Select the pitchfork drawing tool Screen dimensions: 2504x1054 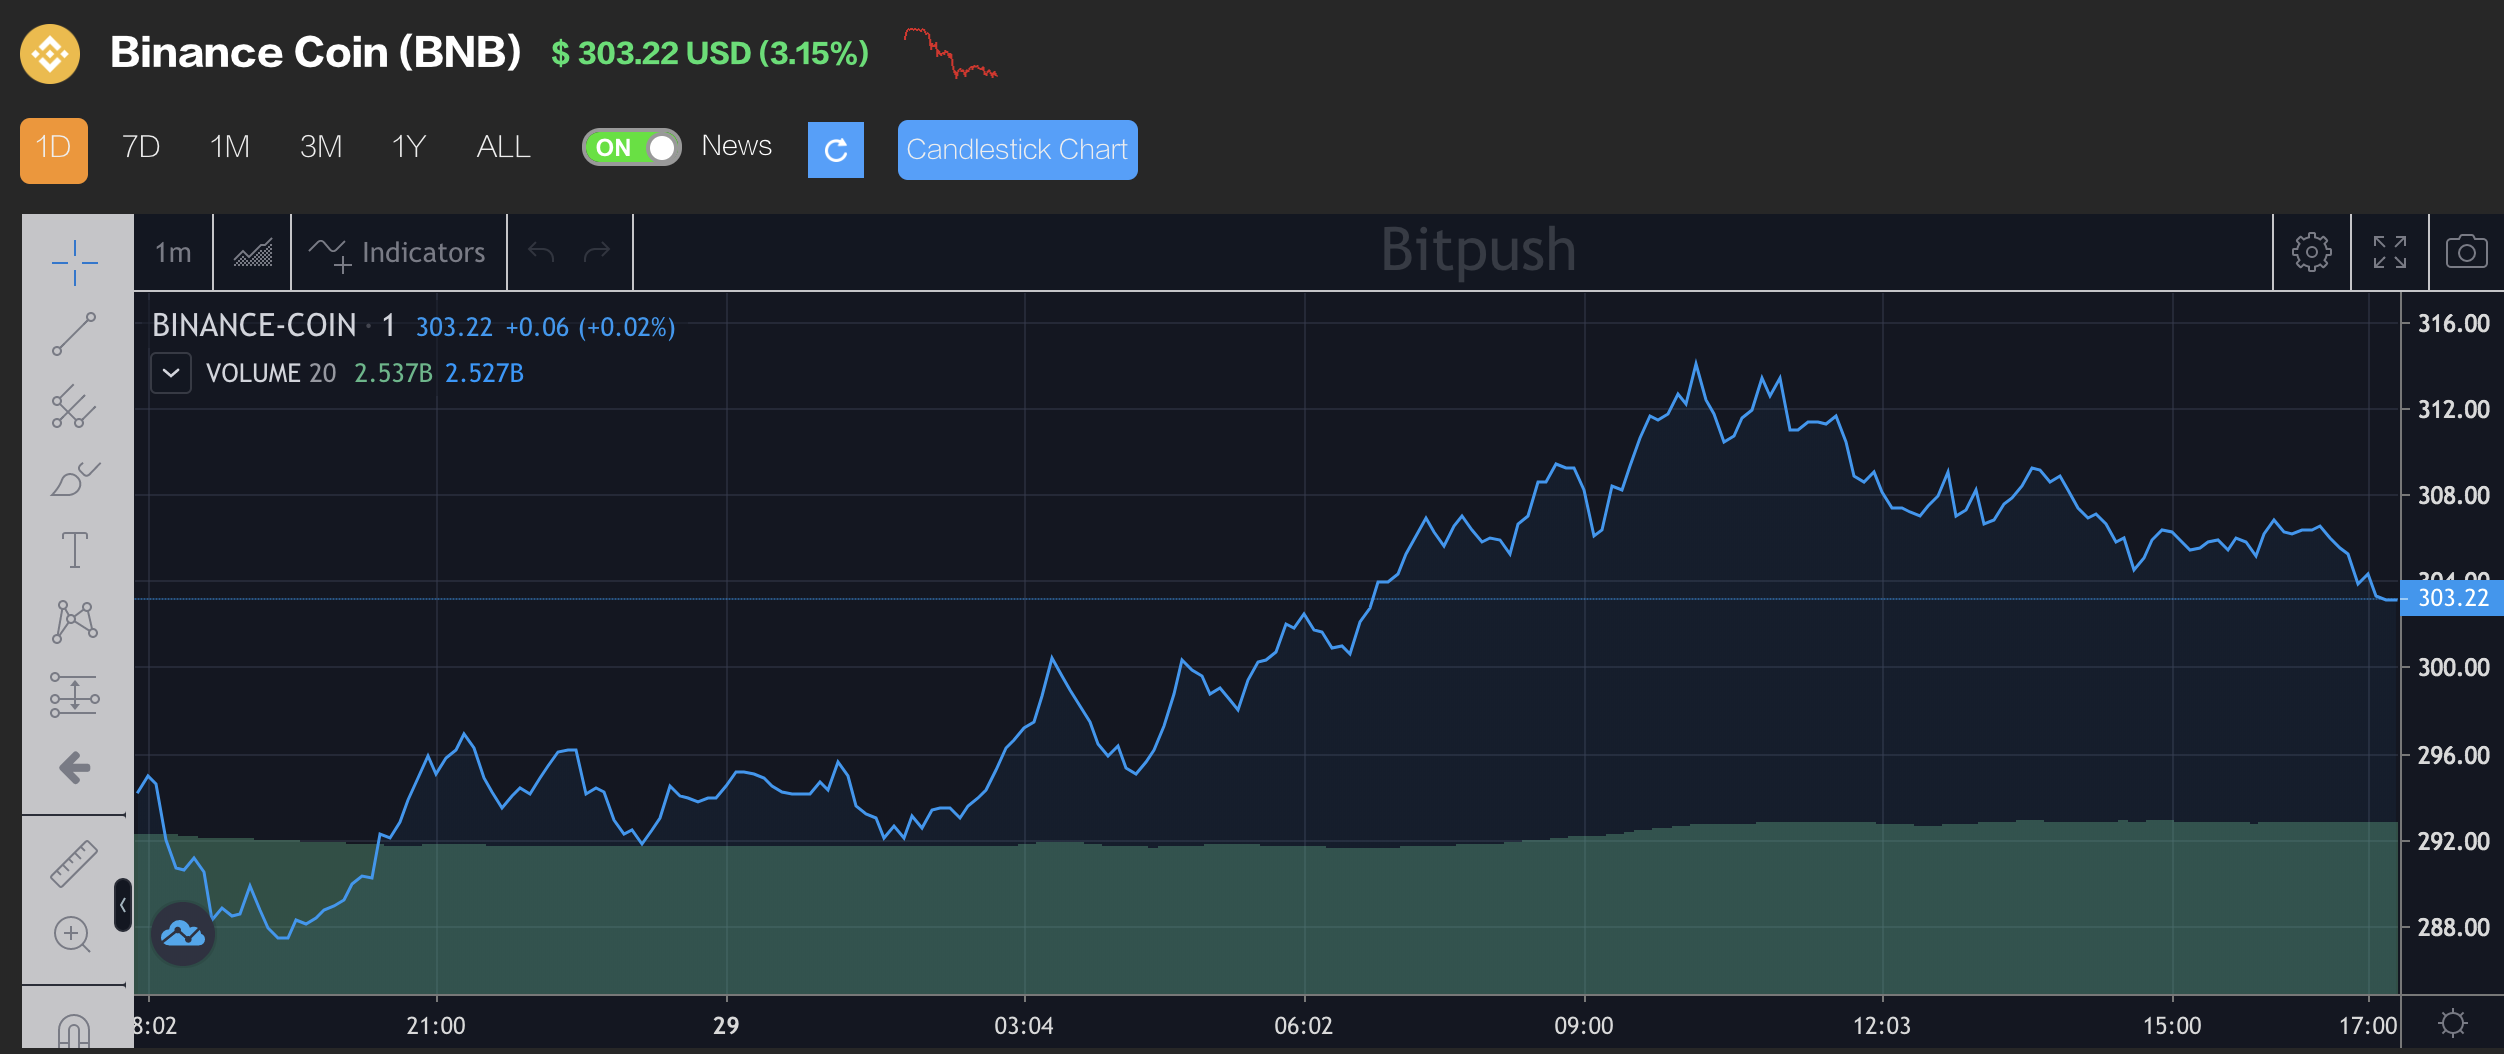click(74, 407)
